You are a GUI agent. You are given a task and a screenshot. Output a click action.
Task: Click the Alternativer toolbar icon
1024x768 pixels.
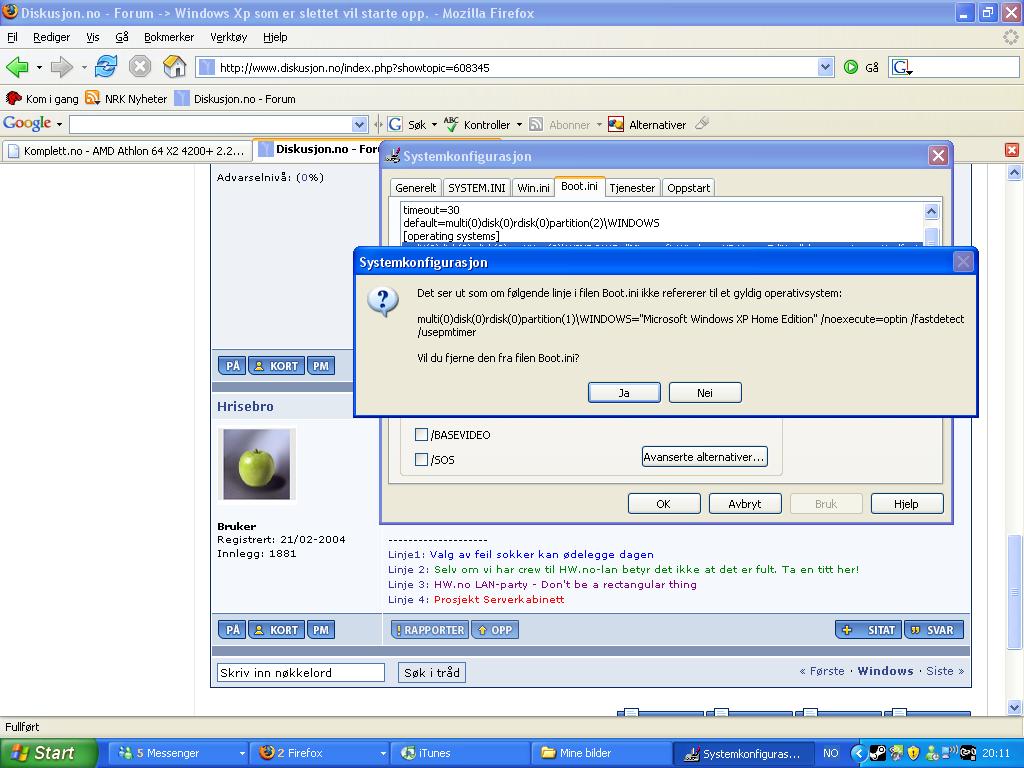click(616, 124)
